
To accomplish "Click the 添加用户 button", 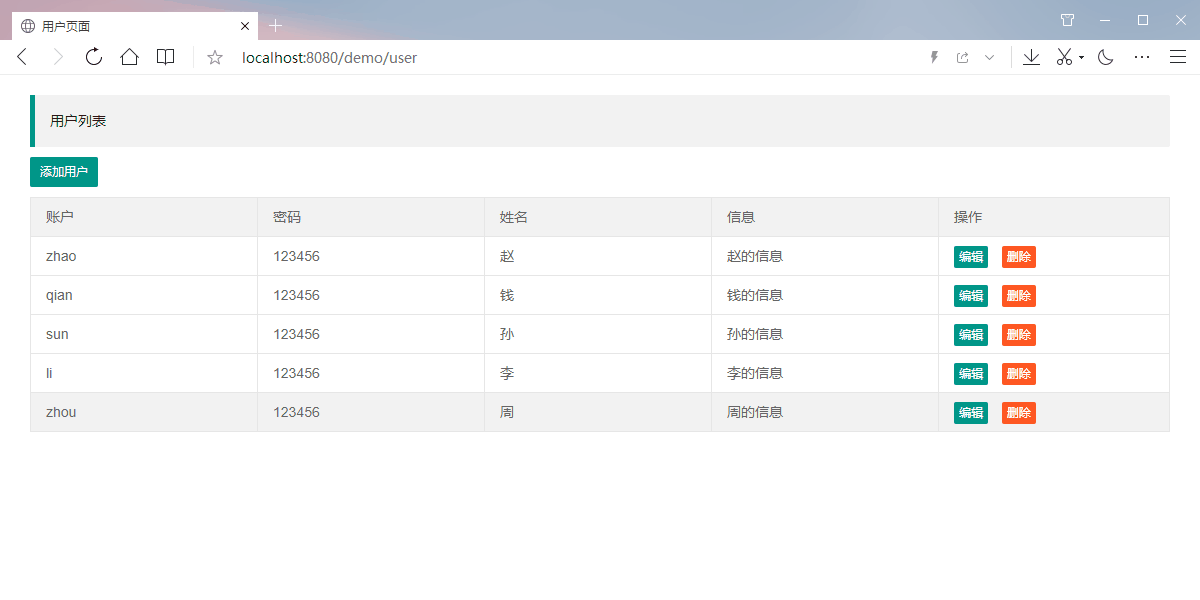I will pos(64,172).
